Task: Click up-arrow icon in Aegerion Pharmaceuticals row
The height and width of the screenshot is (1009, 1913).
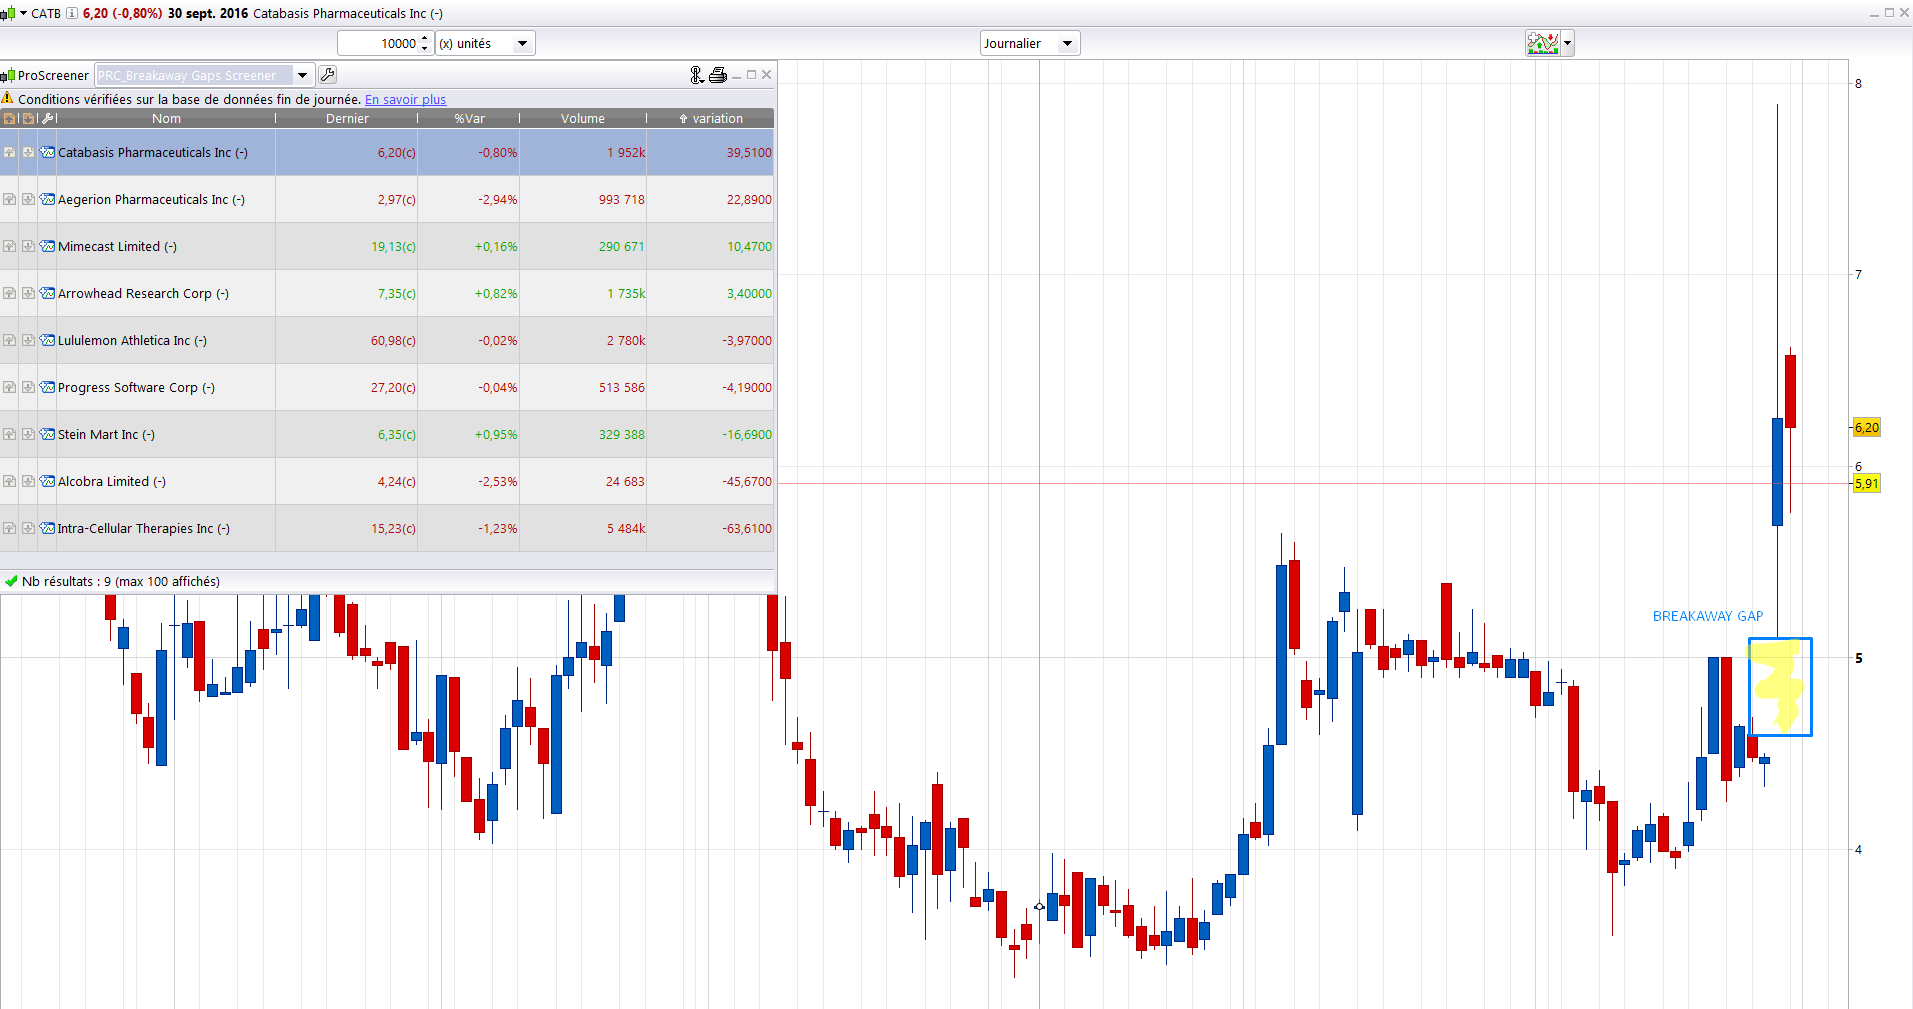Action: pos(10,199)
